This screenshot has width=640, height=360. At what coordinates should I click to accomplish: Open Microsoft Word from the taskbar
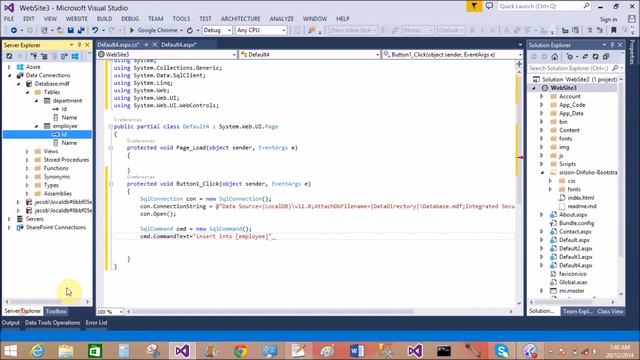coord(356,351)
